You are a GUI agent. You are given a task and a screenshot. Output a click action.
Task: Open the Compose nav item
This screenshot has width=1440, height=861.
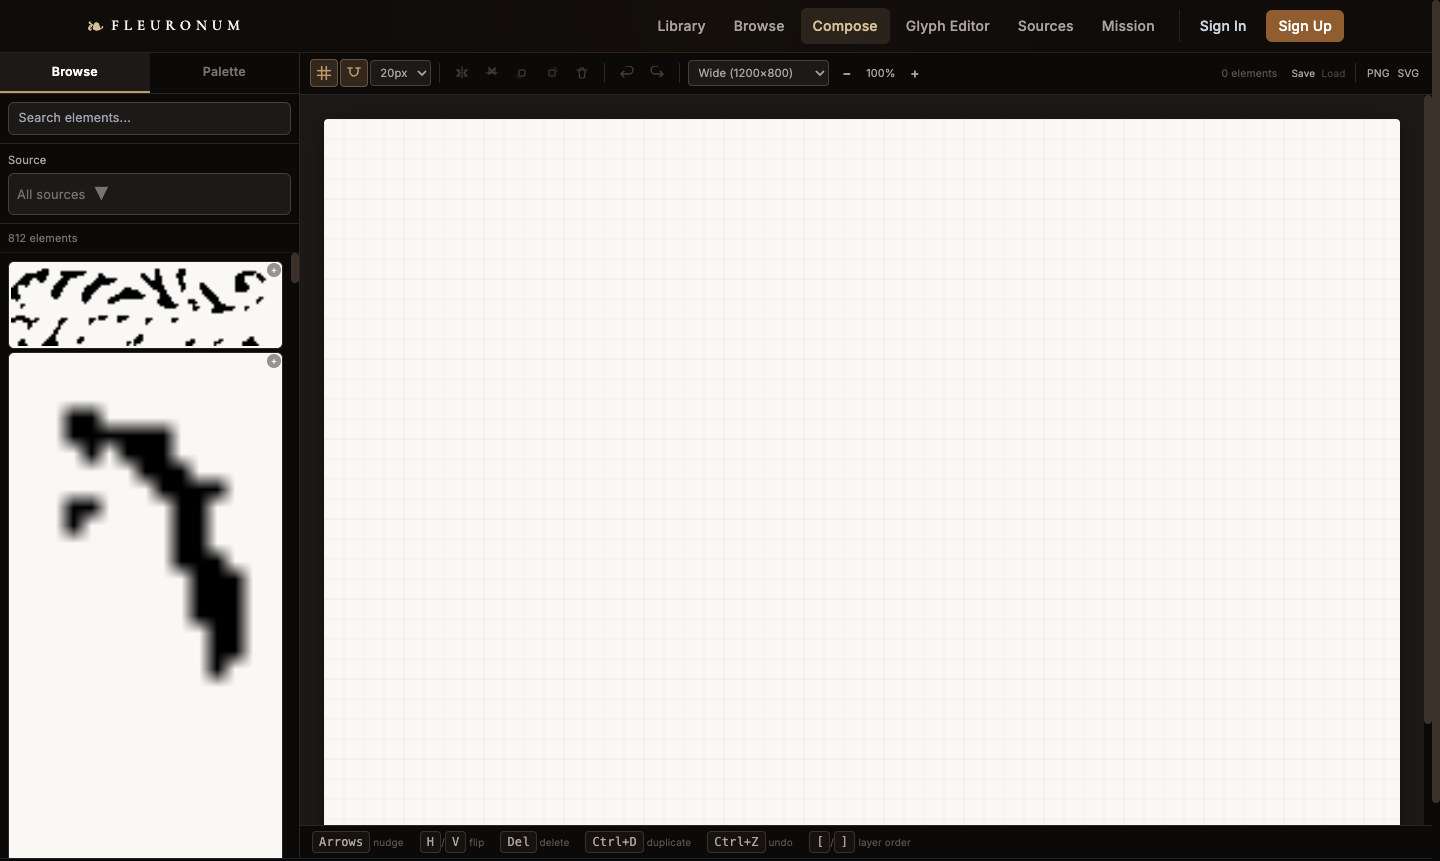845,26
